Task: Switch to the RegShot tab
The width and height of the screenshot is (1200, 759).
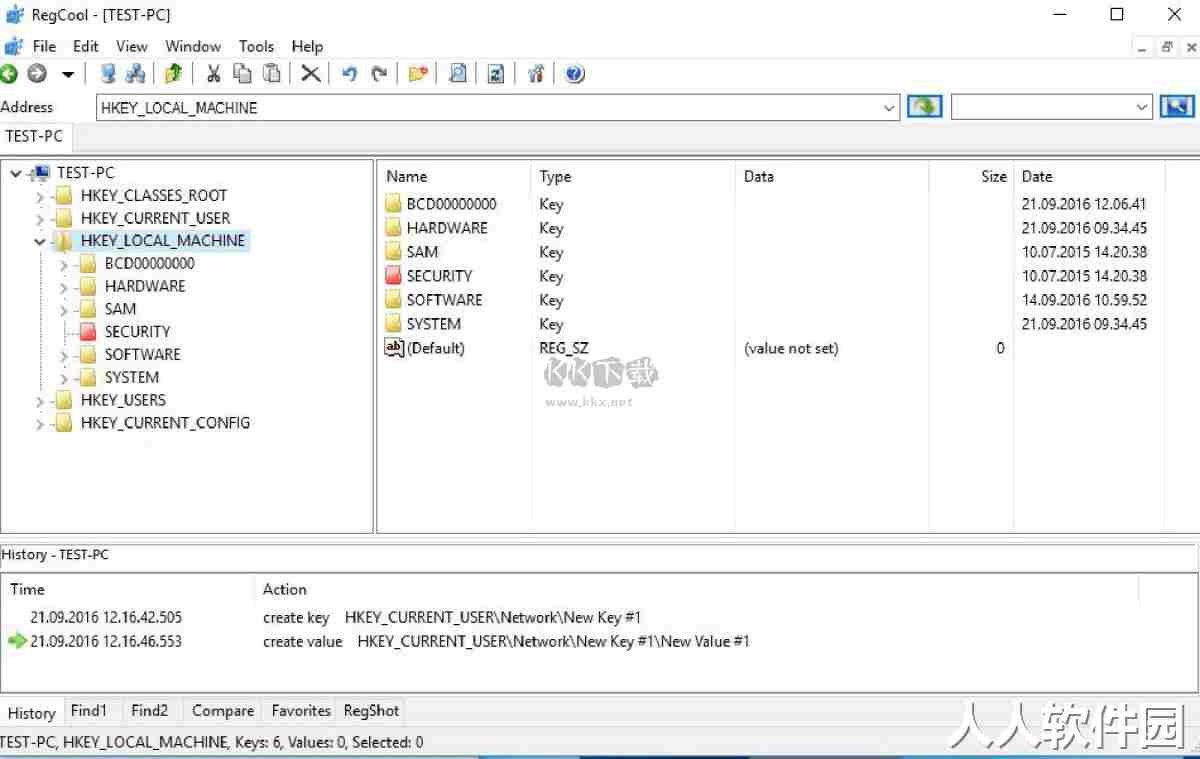Action: point(371,711)
